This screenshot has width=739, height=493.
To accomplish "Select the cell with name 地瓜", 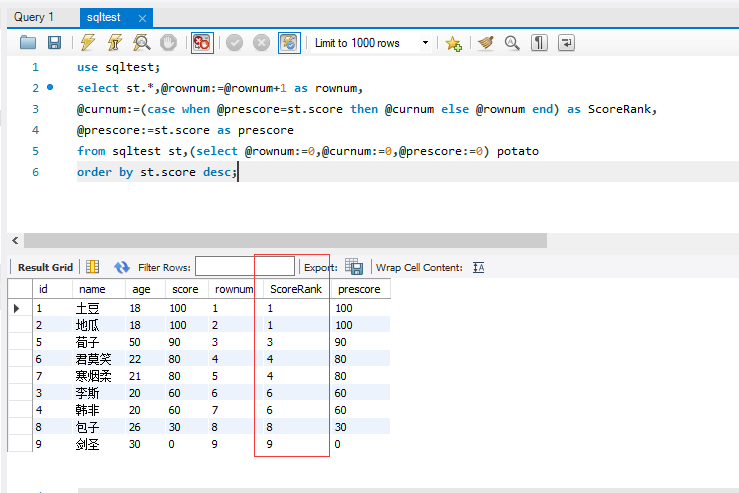I will (99, 325).
